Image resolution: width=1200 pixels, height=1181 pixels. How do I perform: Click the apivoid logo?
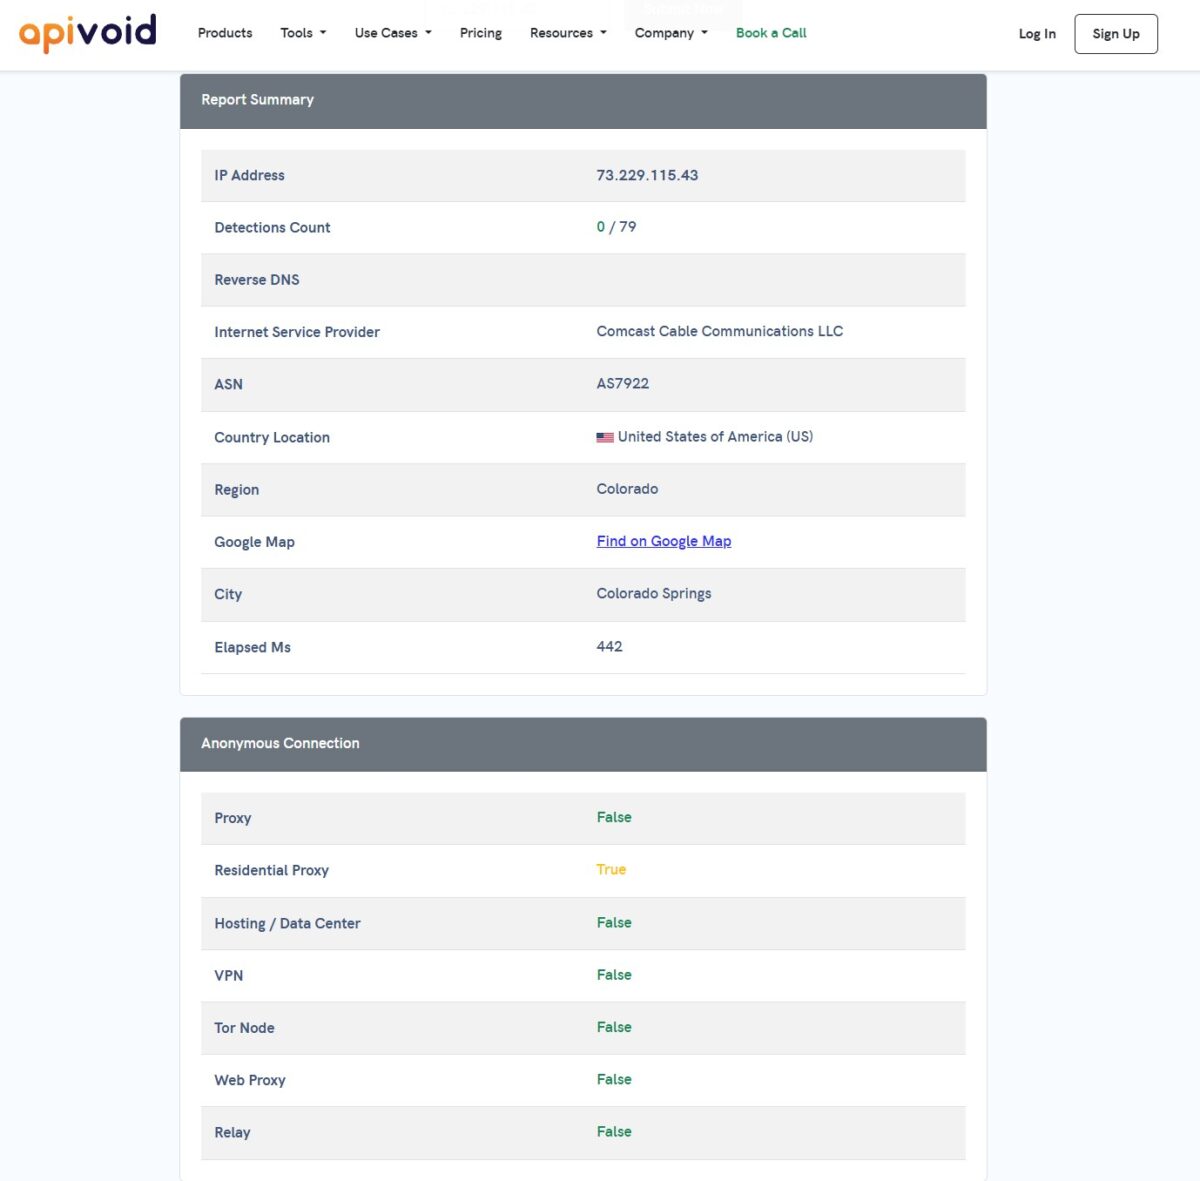click(88, 33)
